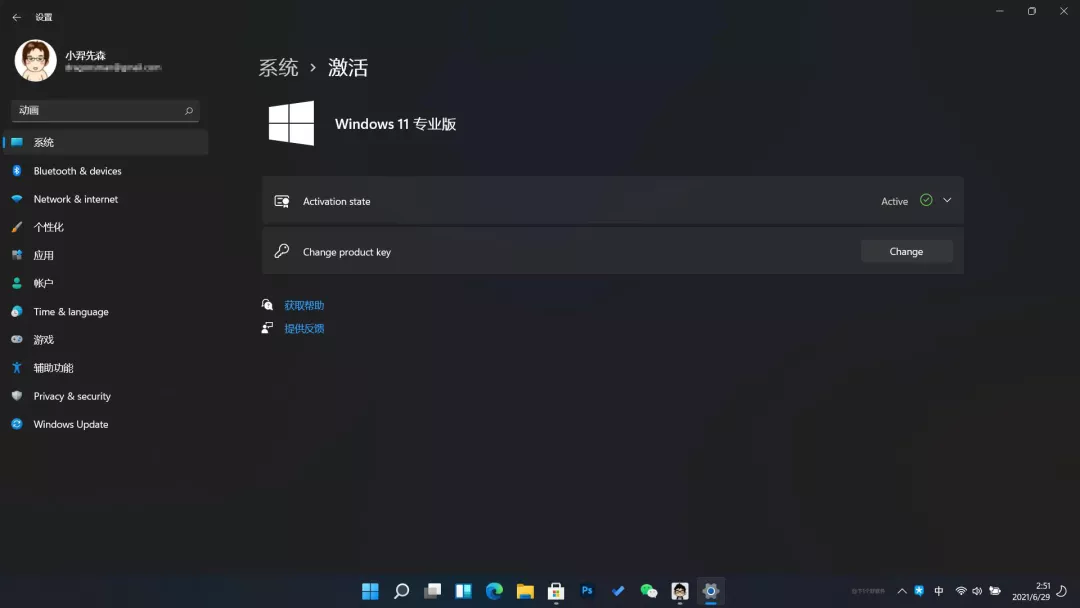This screenshot has width=1080, height=608.
Task: Click the settings search field showing 动画
Action: click(x=105, y=110)
